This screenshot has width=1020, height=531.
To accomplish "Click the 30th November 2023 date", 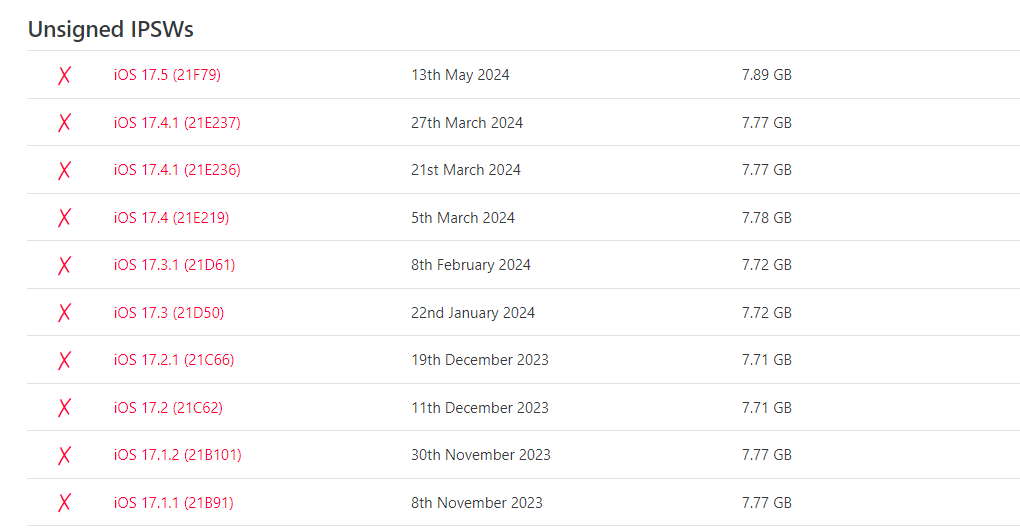I will [x=481, y=455].
